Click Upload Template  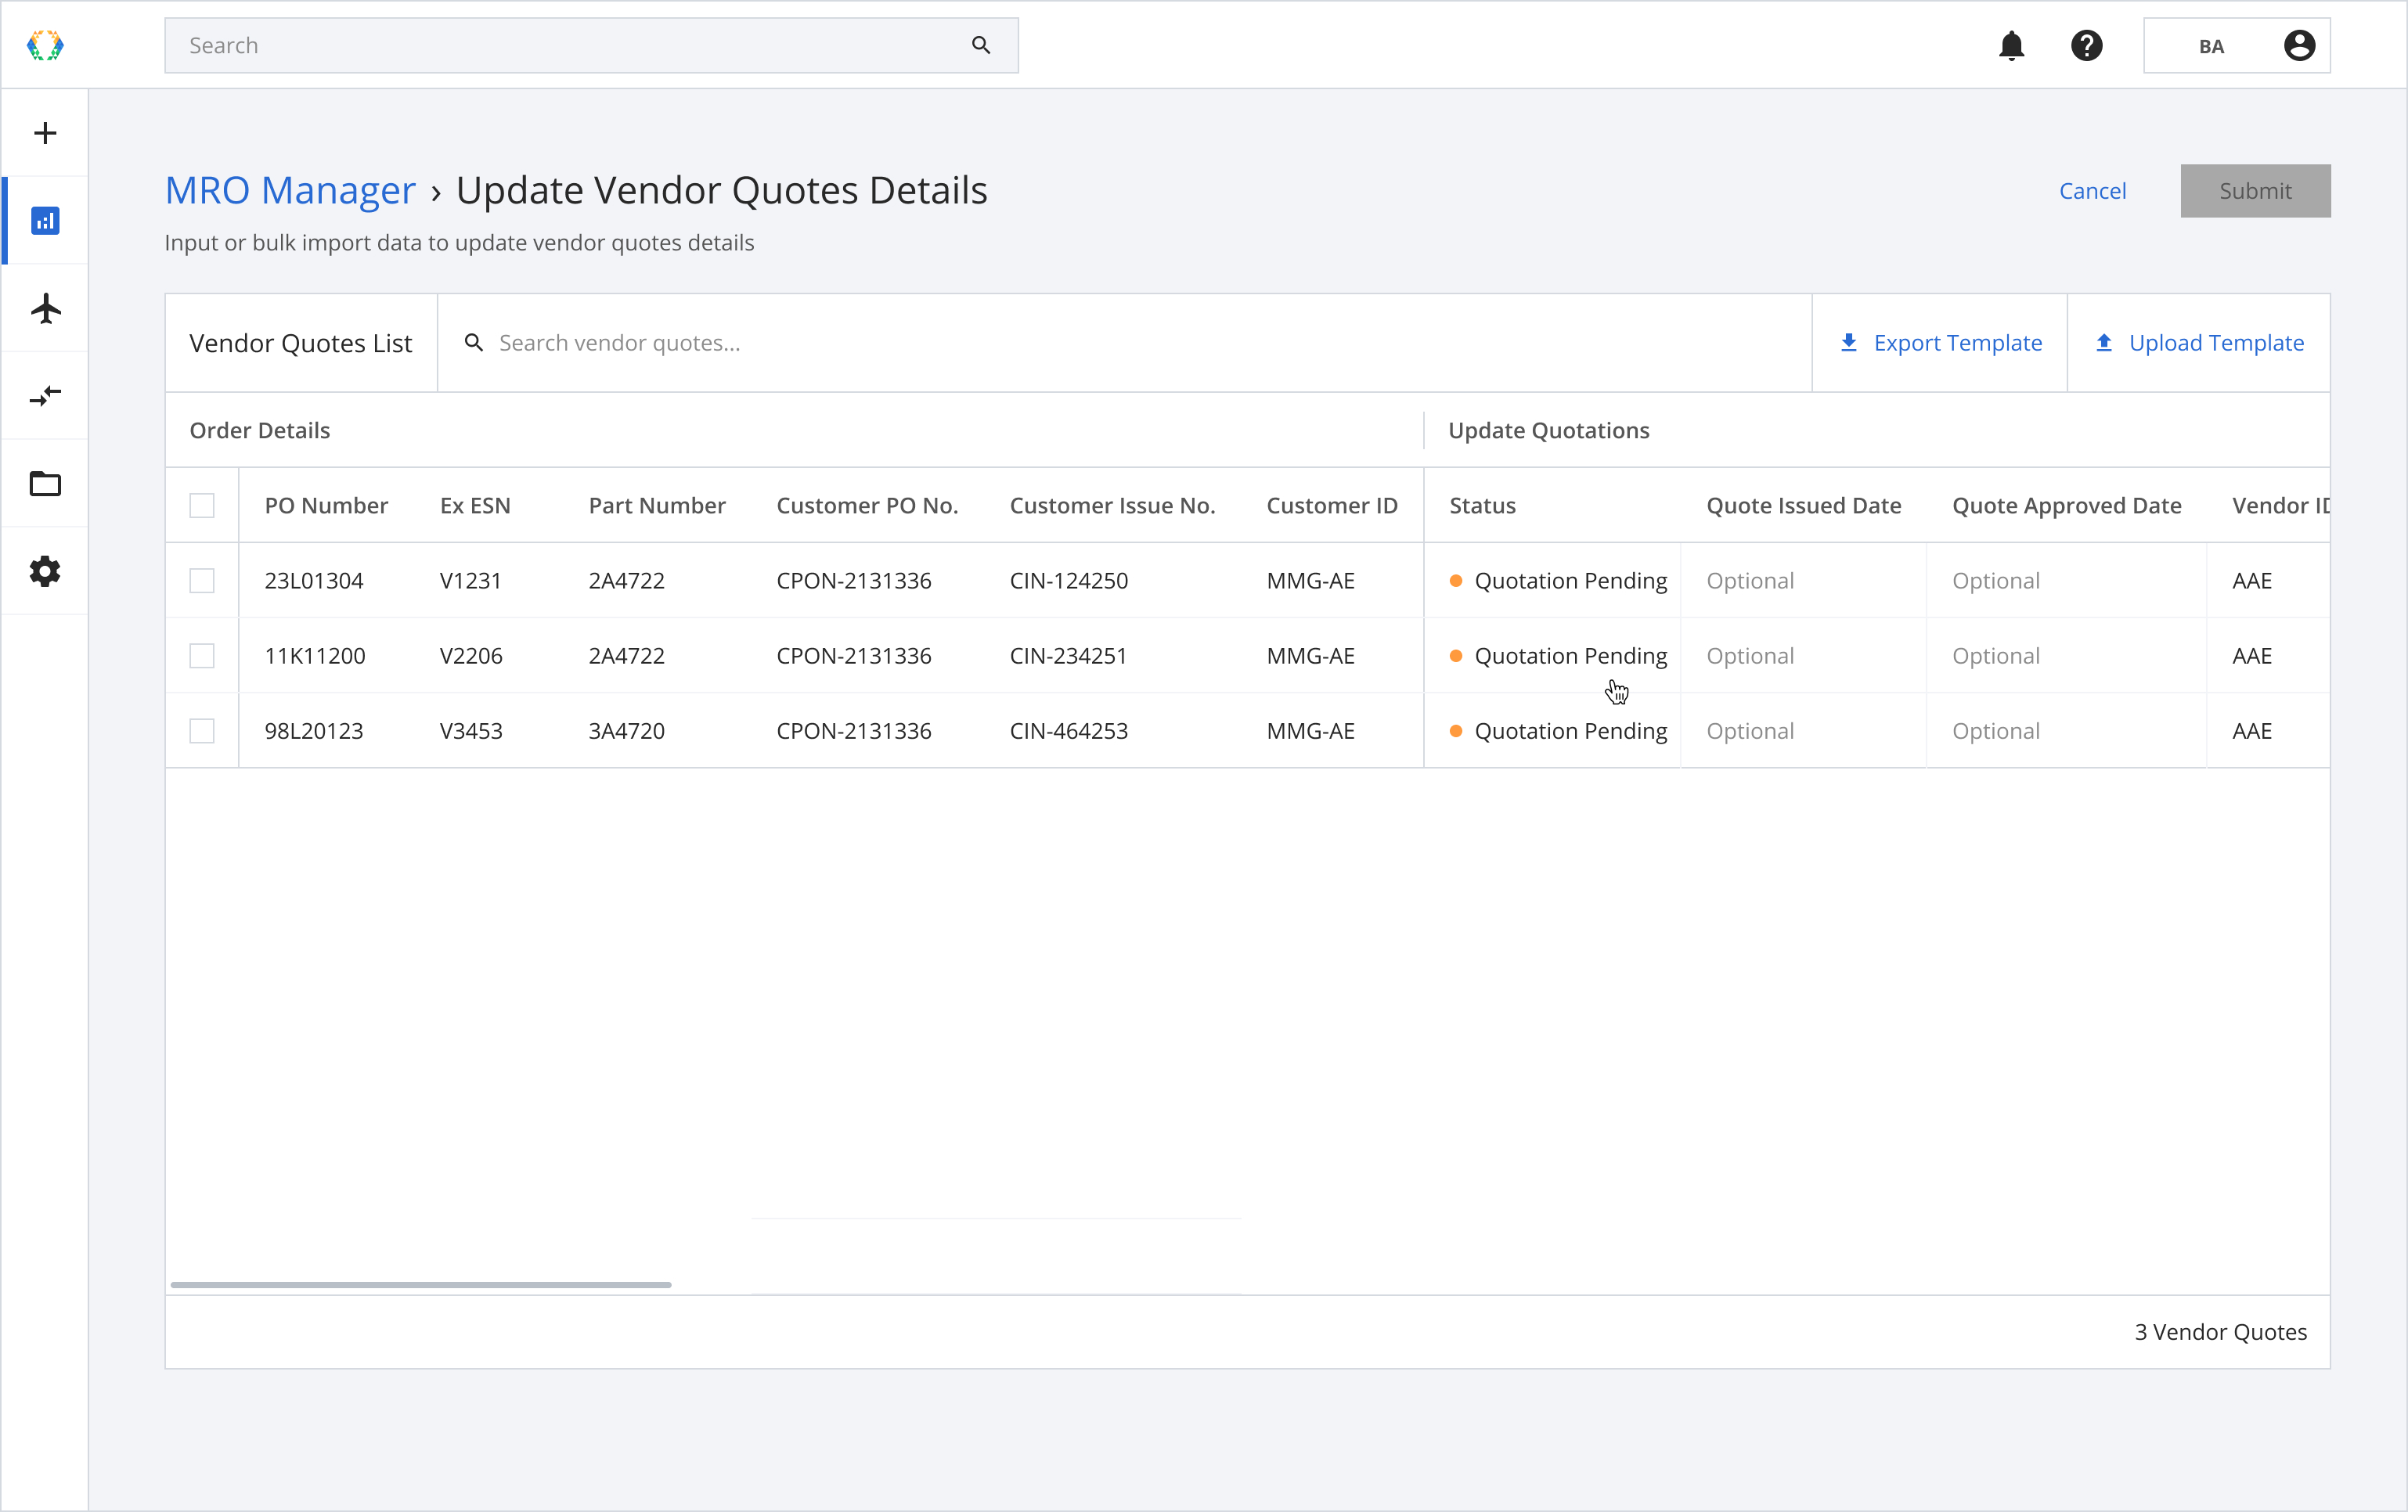[x=2199, y=343]
